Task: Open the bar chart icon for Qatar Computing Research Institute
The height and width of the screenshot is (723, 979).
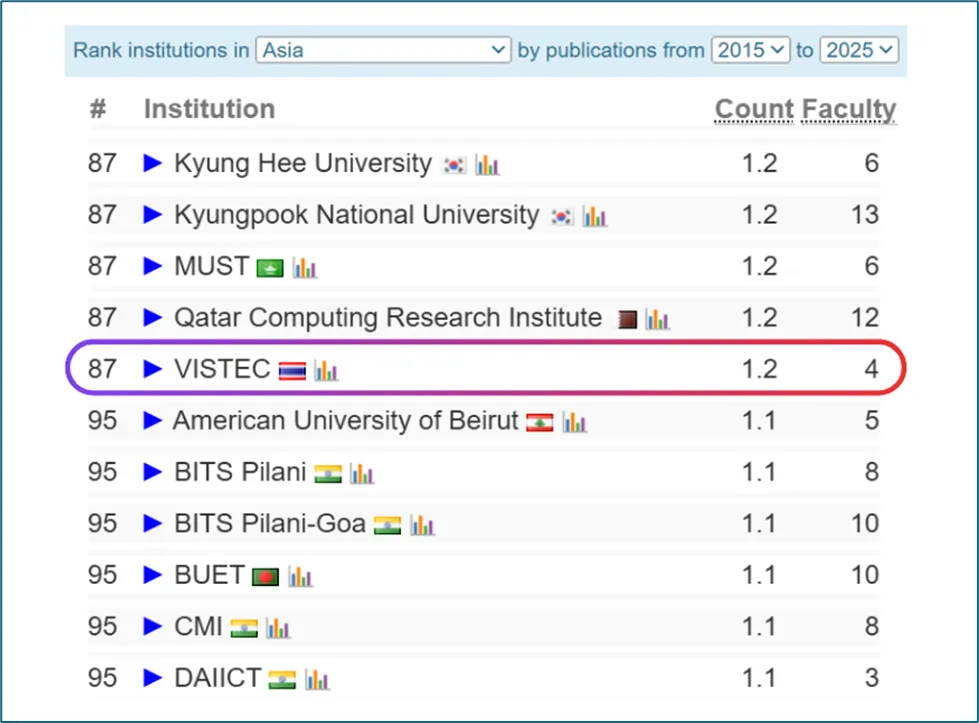Action: coord(657,320)
